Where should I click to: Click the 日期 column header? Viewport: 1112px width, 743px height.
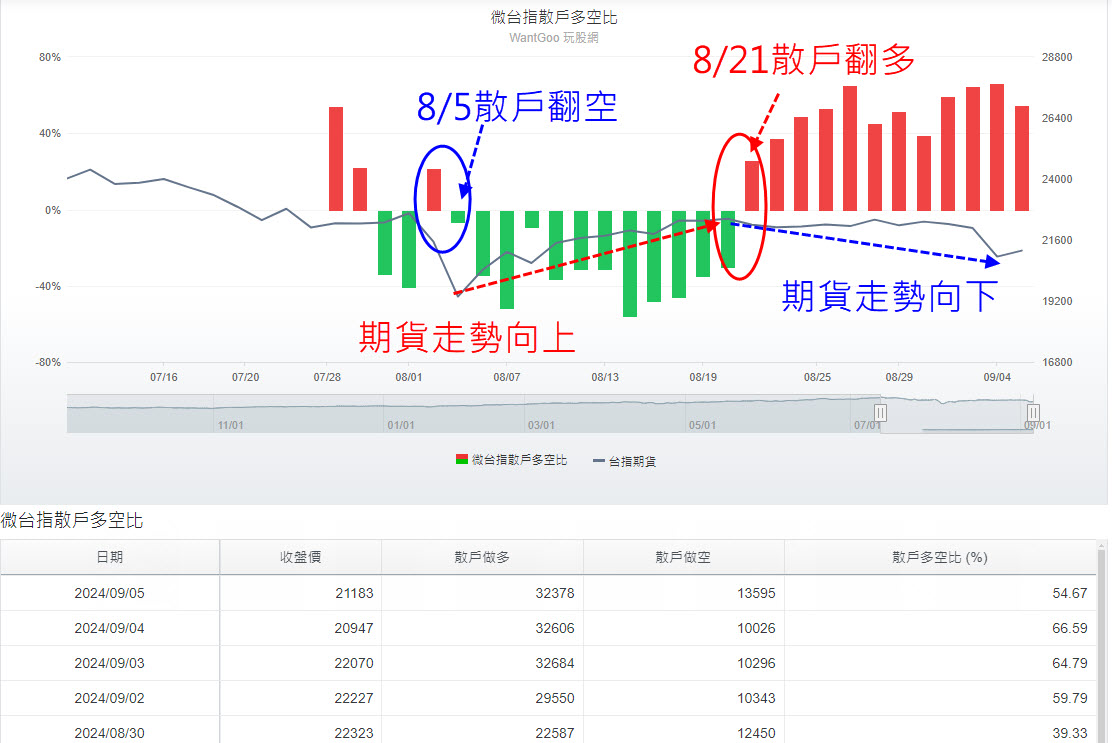[112, 557]
